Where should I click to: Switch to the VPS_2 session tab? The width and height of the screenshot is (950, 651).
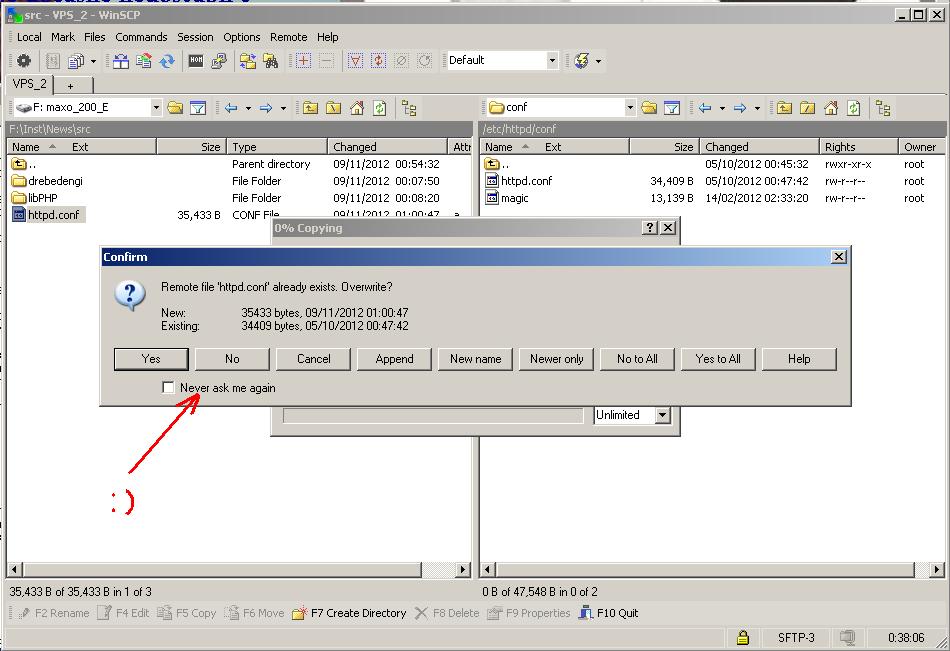tap(29, 85)
